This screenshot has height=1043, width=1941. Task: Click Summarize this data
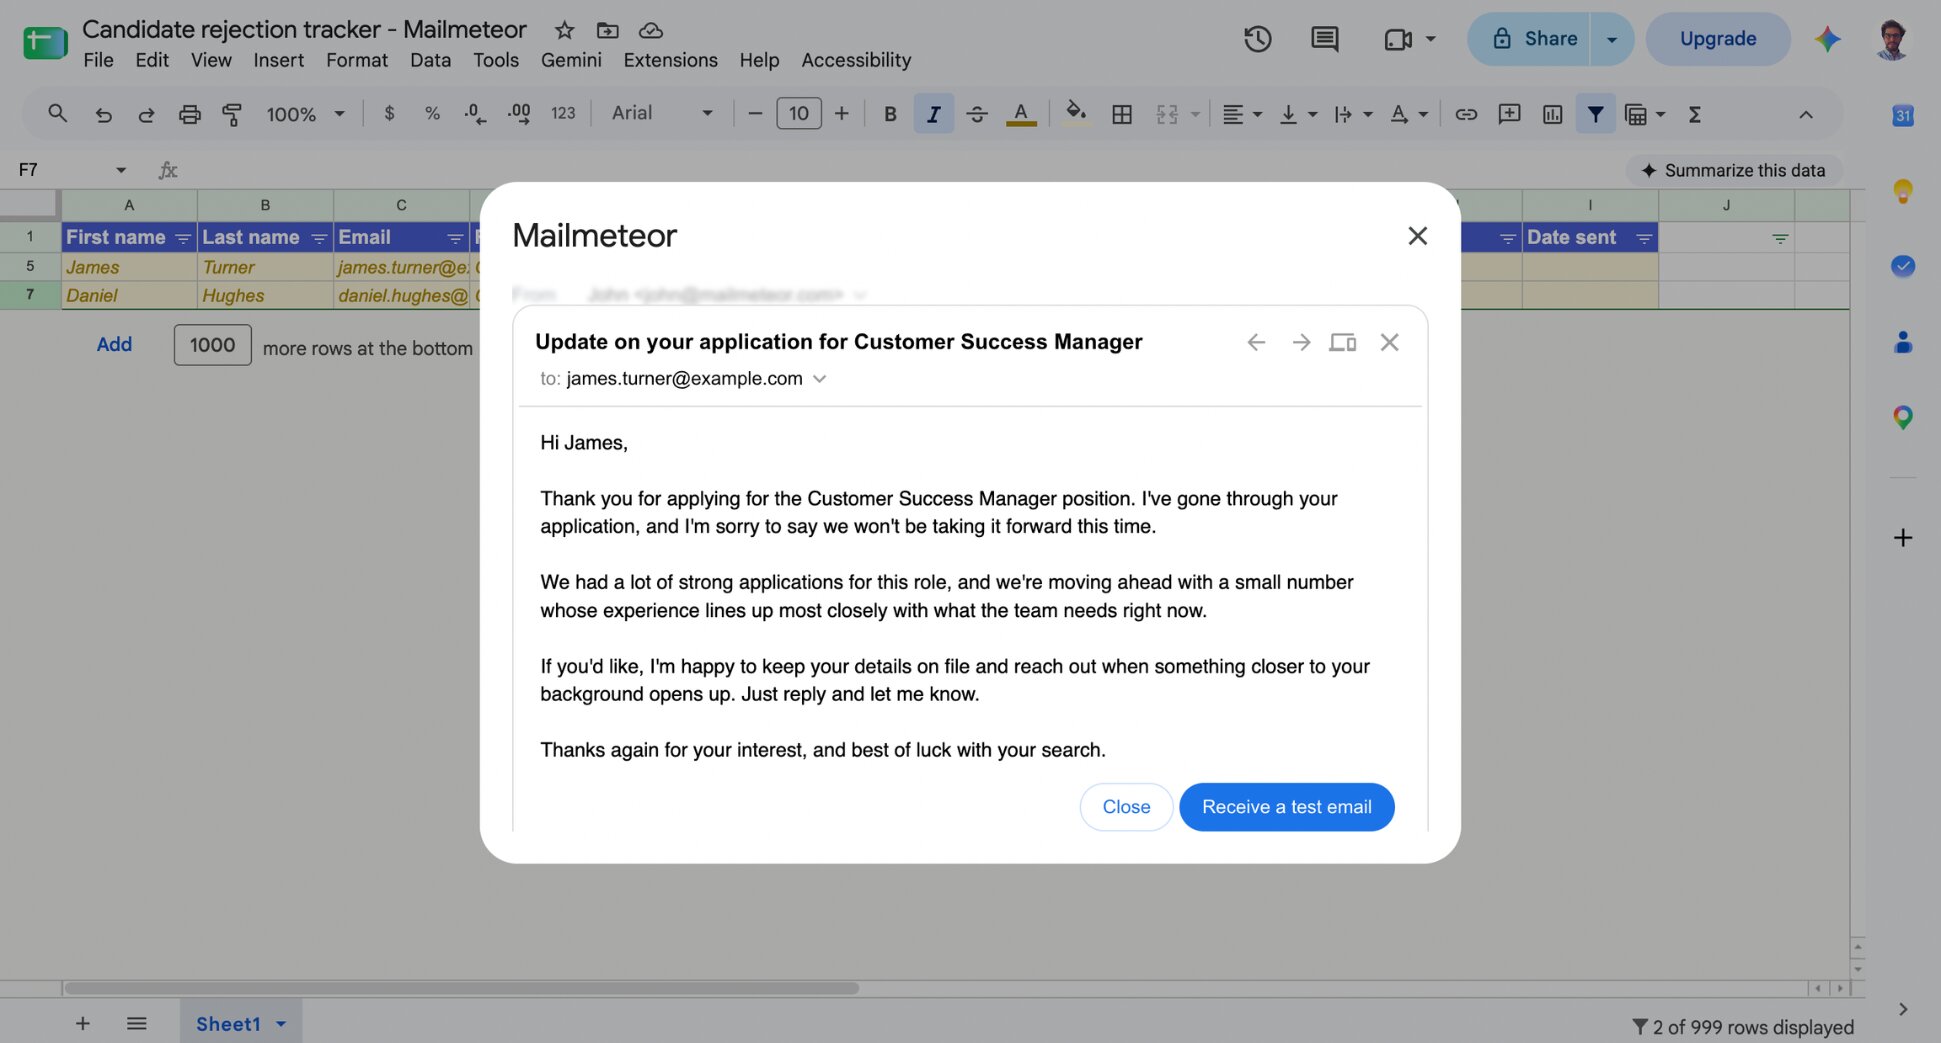coord(1733,170)
